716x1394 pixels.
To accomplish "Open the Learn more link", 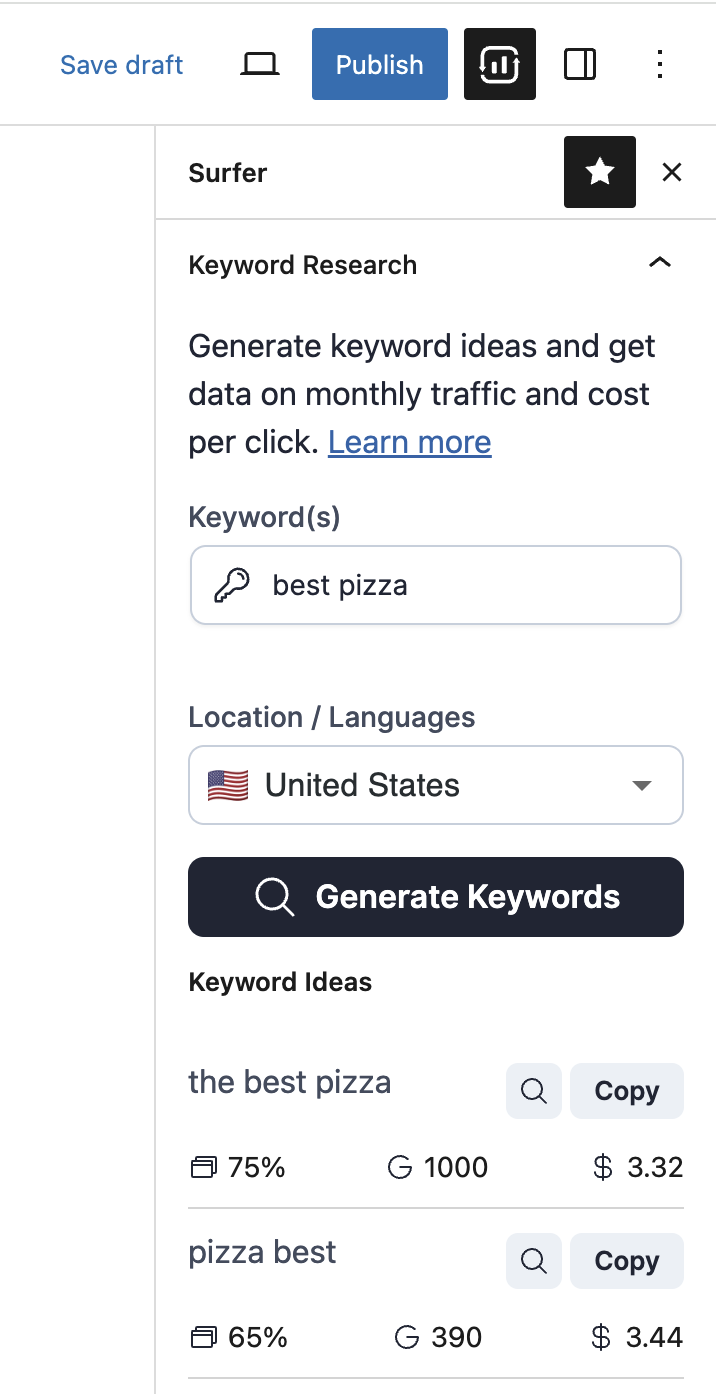I will click(409, 442).
